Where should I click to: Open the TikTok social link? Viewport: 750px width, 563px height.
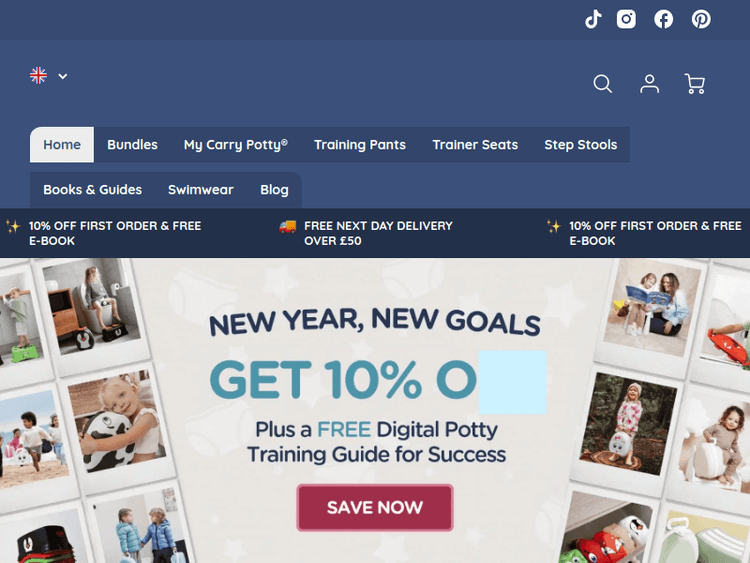593,20
